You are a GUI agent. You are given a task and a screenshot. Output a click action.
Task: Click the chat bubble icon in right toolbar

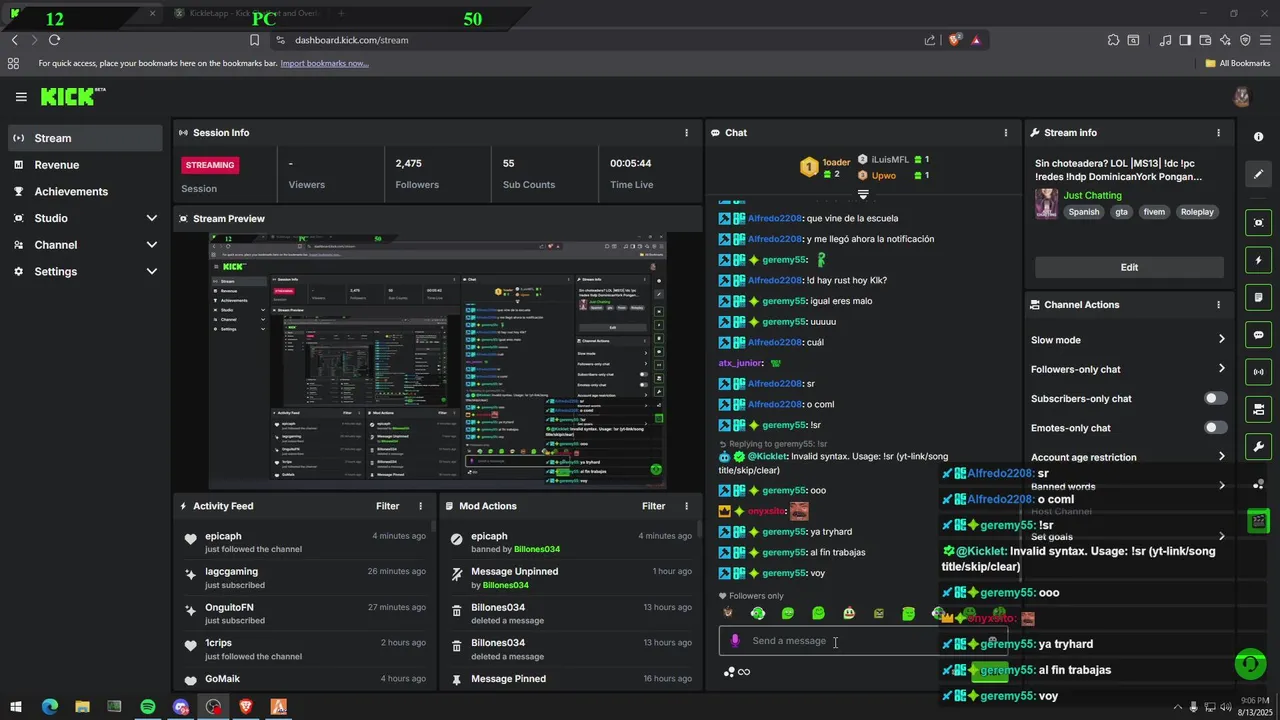[1258, 335]
